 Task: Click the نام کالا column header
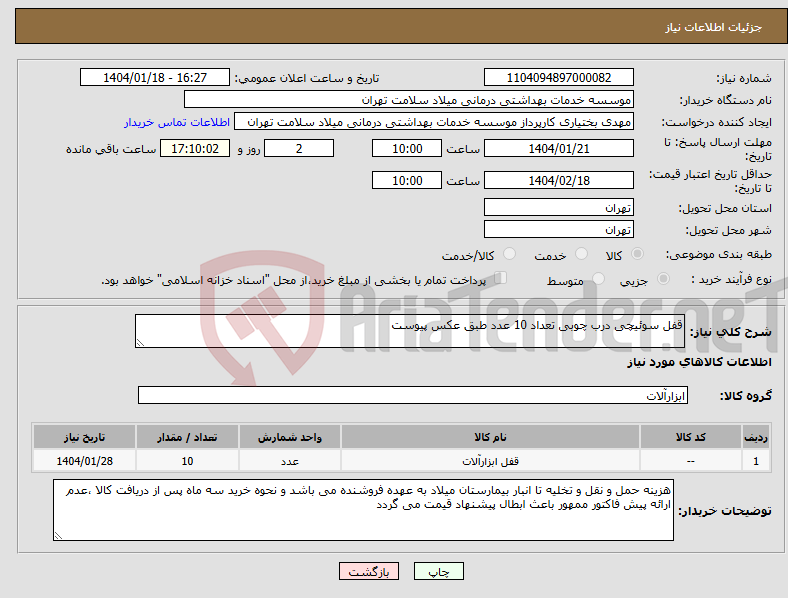click(490, 437)
